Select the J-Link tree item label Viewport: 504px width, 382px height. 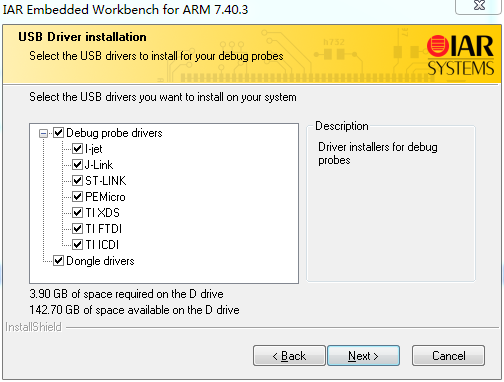99,165
